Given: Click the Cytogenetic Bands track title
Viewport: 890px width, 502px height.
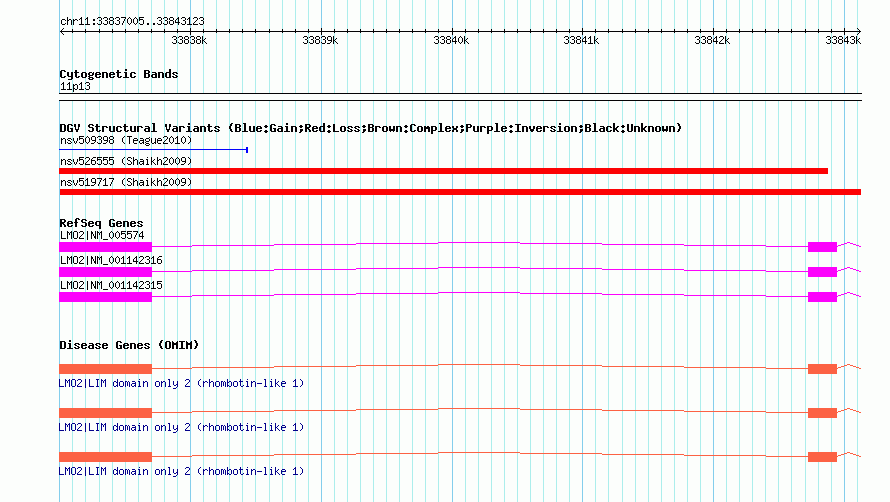Looking at the screenshot, I should pyautogui.click(x=119, y=74).
